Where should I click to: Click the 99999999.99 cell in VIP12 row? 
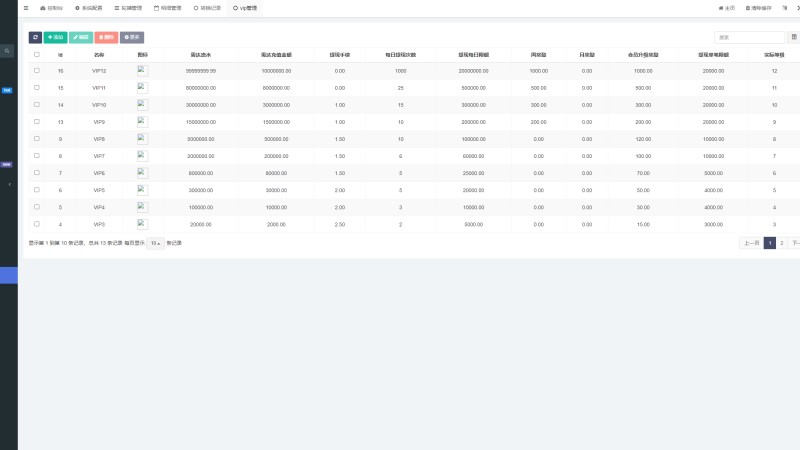[x=201, y=71]
